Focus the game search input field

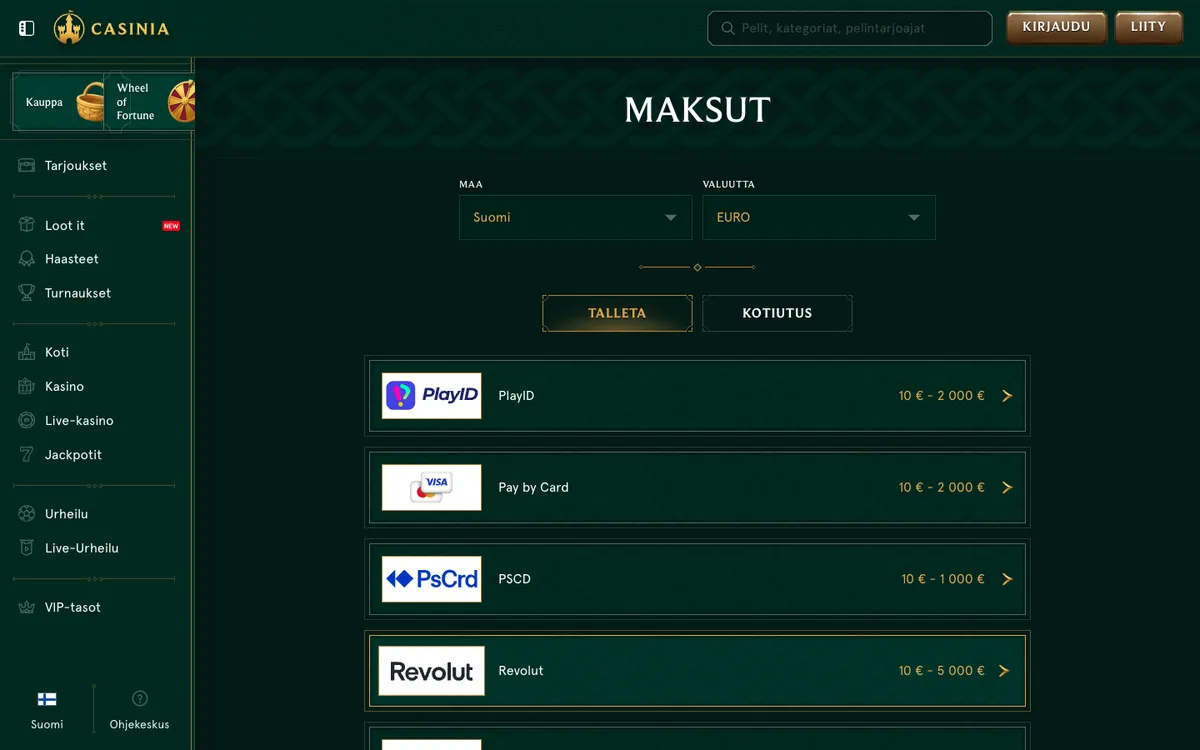[850, 28]
